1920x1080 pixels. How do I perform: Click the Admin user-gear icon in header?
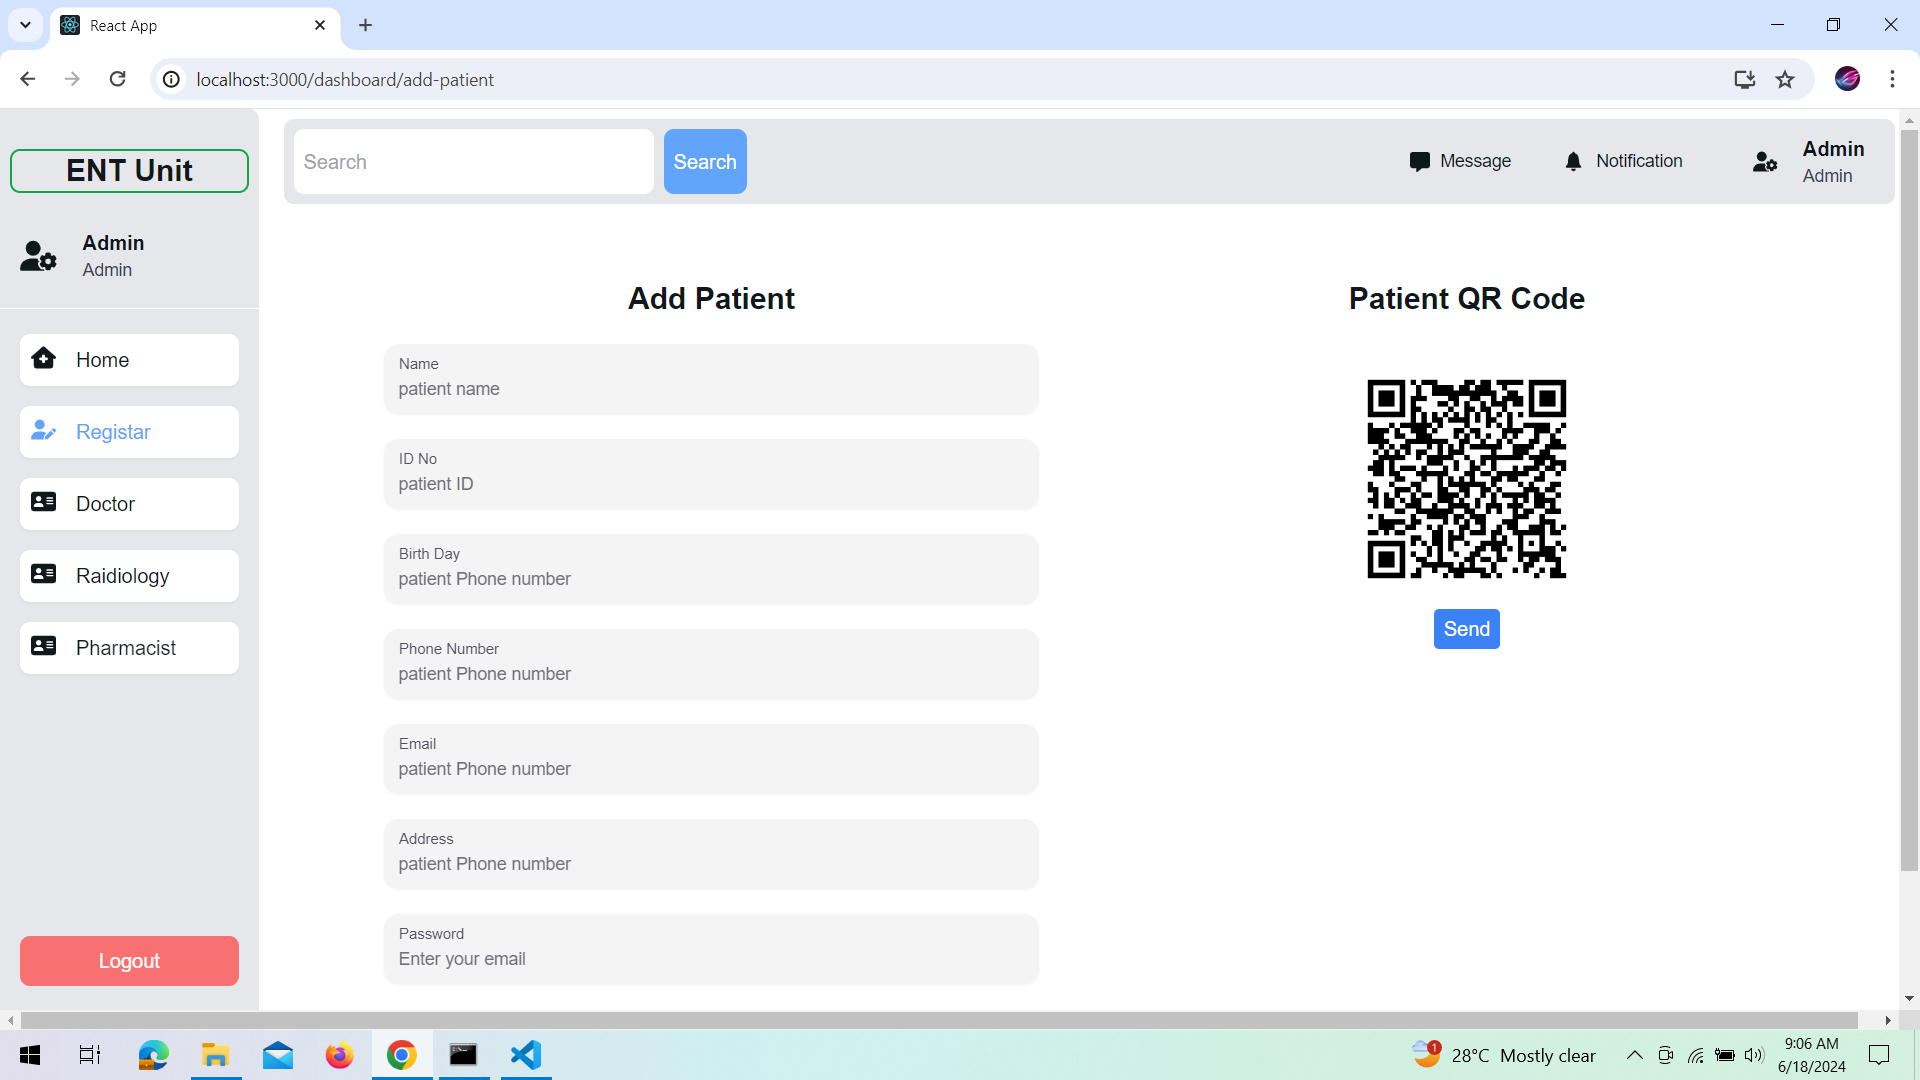pos(1765,161)
